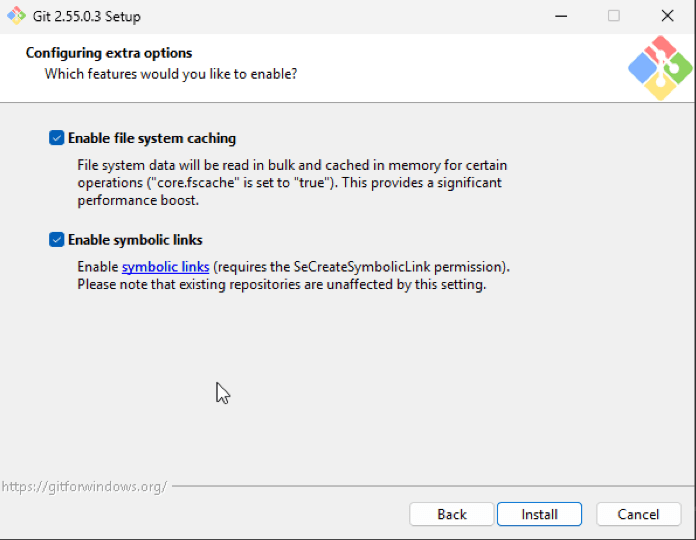Click the Git icon in the title bar
The height and width of the screenshot is (540, 696).
click(16, 16)
